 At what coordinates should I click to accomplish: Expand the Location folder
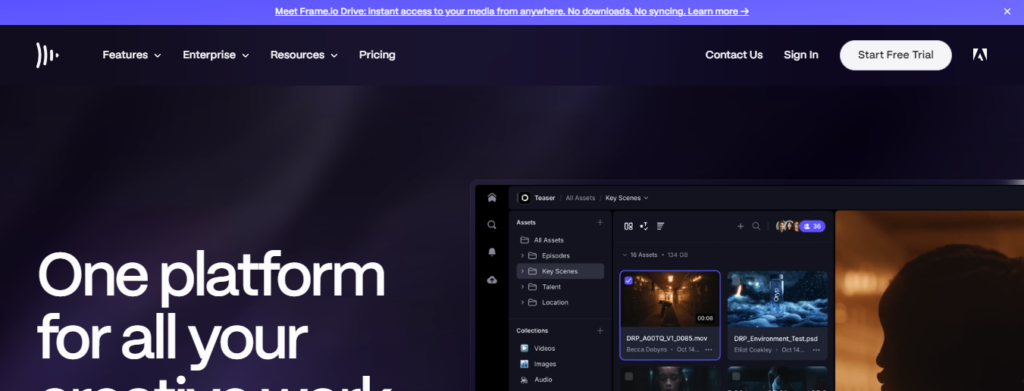coord(522,303)
